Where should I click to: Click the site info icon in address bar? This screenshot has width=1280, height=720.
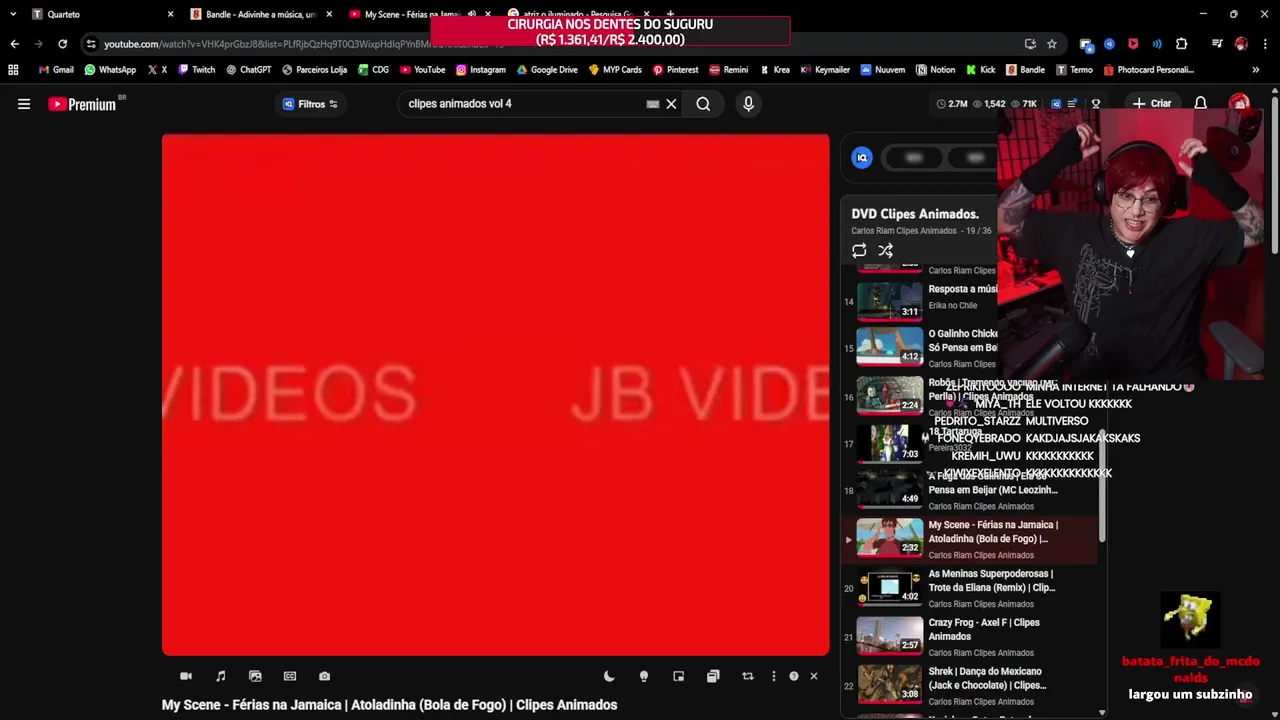(91, 44)
